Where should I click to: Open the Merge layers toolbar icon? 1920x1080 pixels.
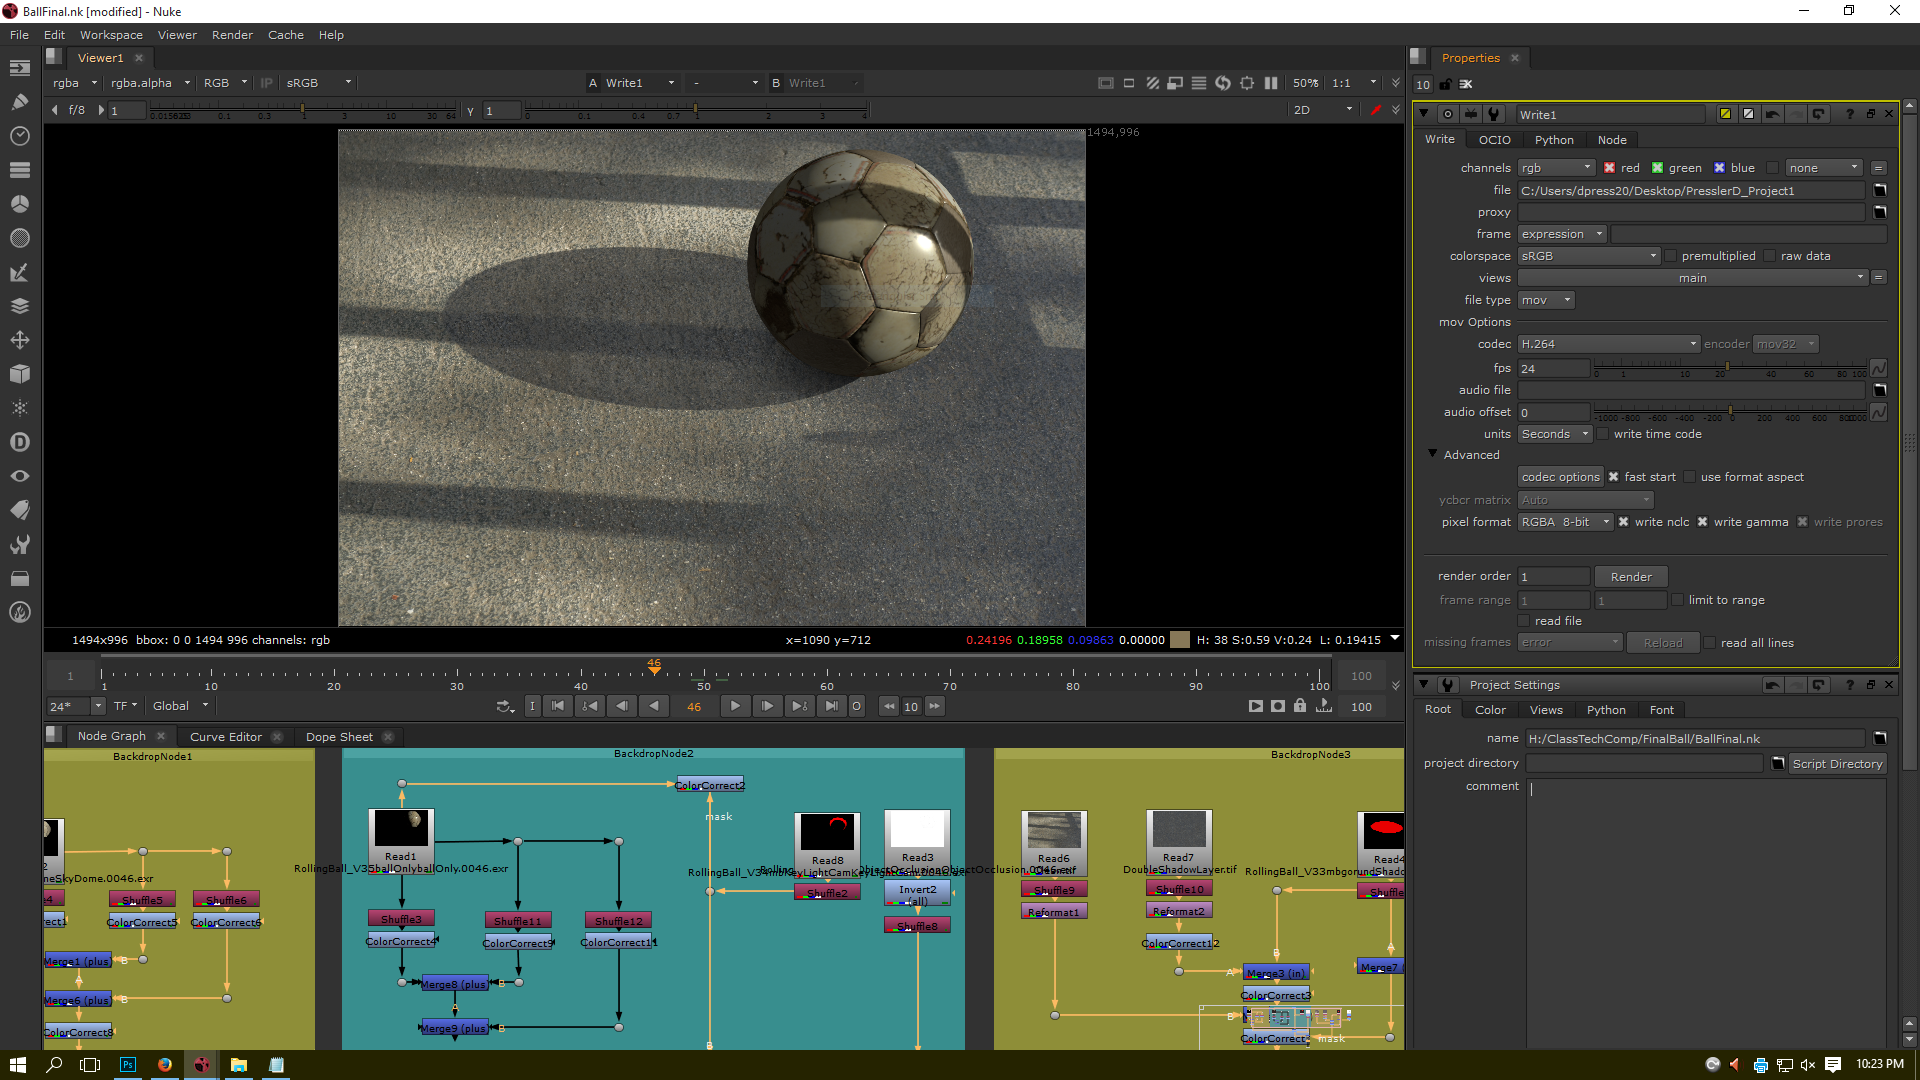pyautogui.click(x=19, y=306)
